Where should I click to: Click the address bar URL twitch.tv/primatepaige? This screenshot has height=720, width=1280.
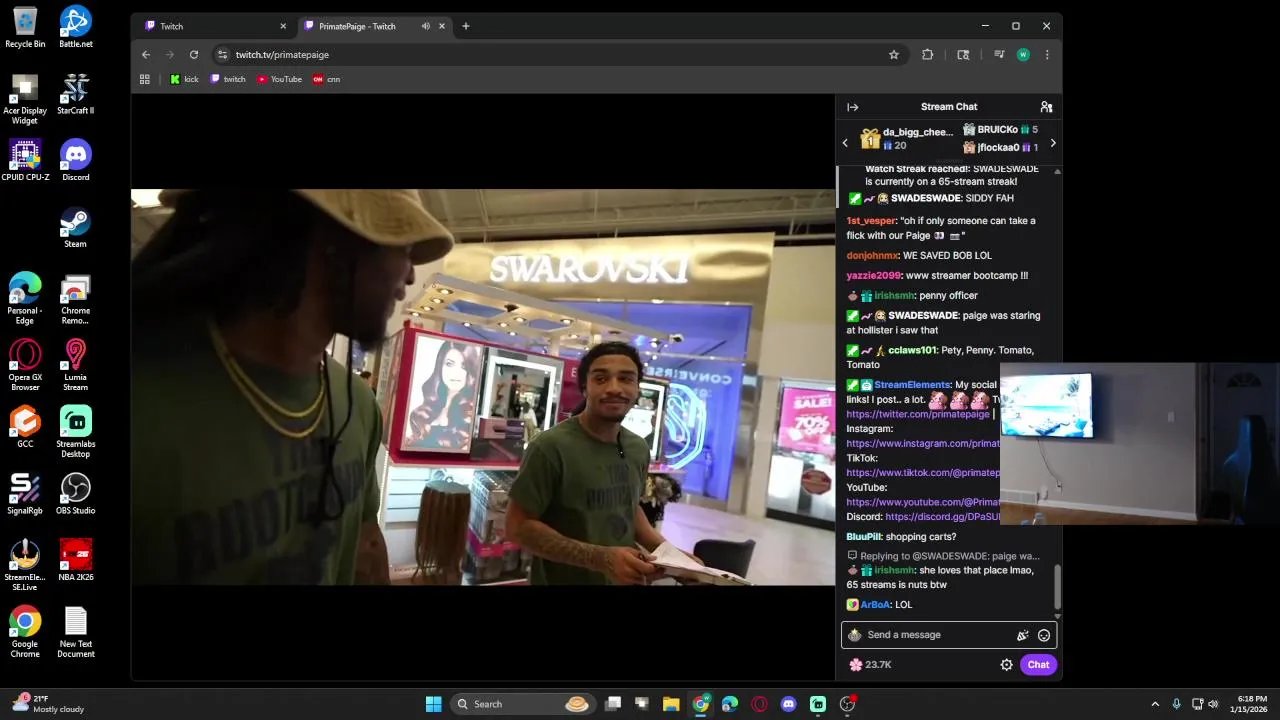[282, 55]
